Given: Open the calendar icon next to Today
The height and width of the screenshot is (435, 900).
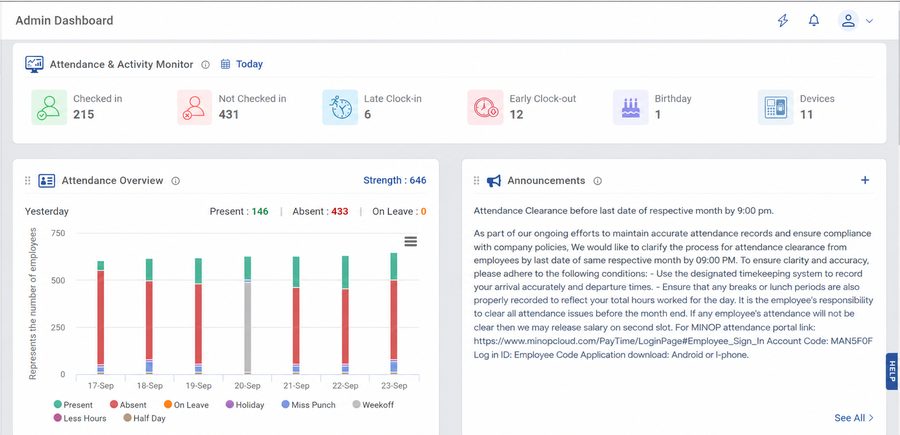Looking at the screenshot, I should (x=226, y=64).
